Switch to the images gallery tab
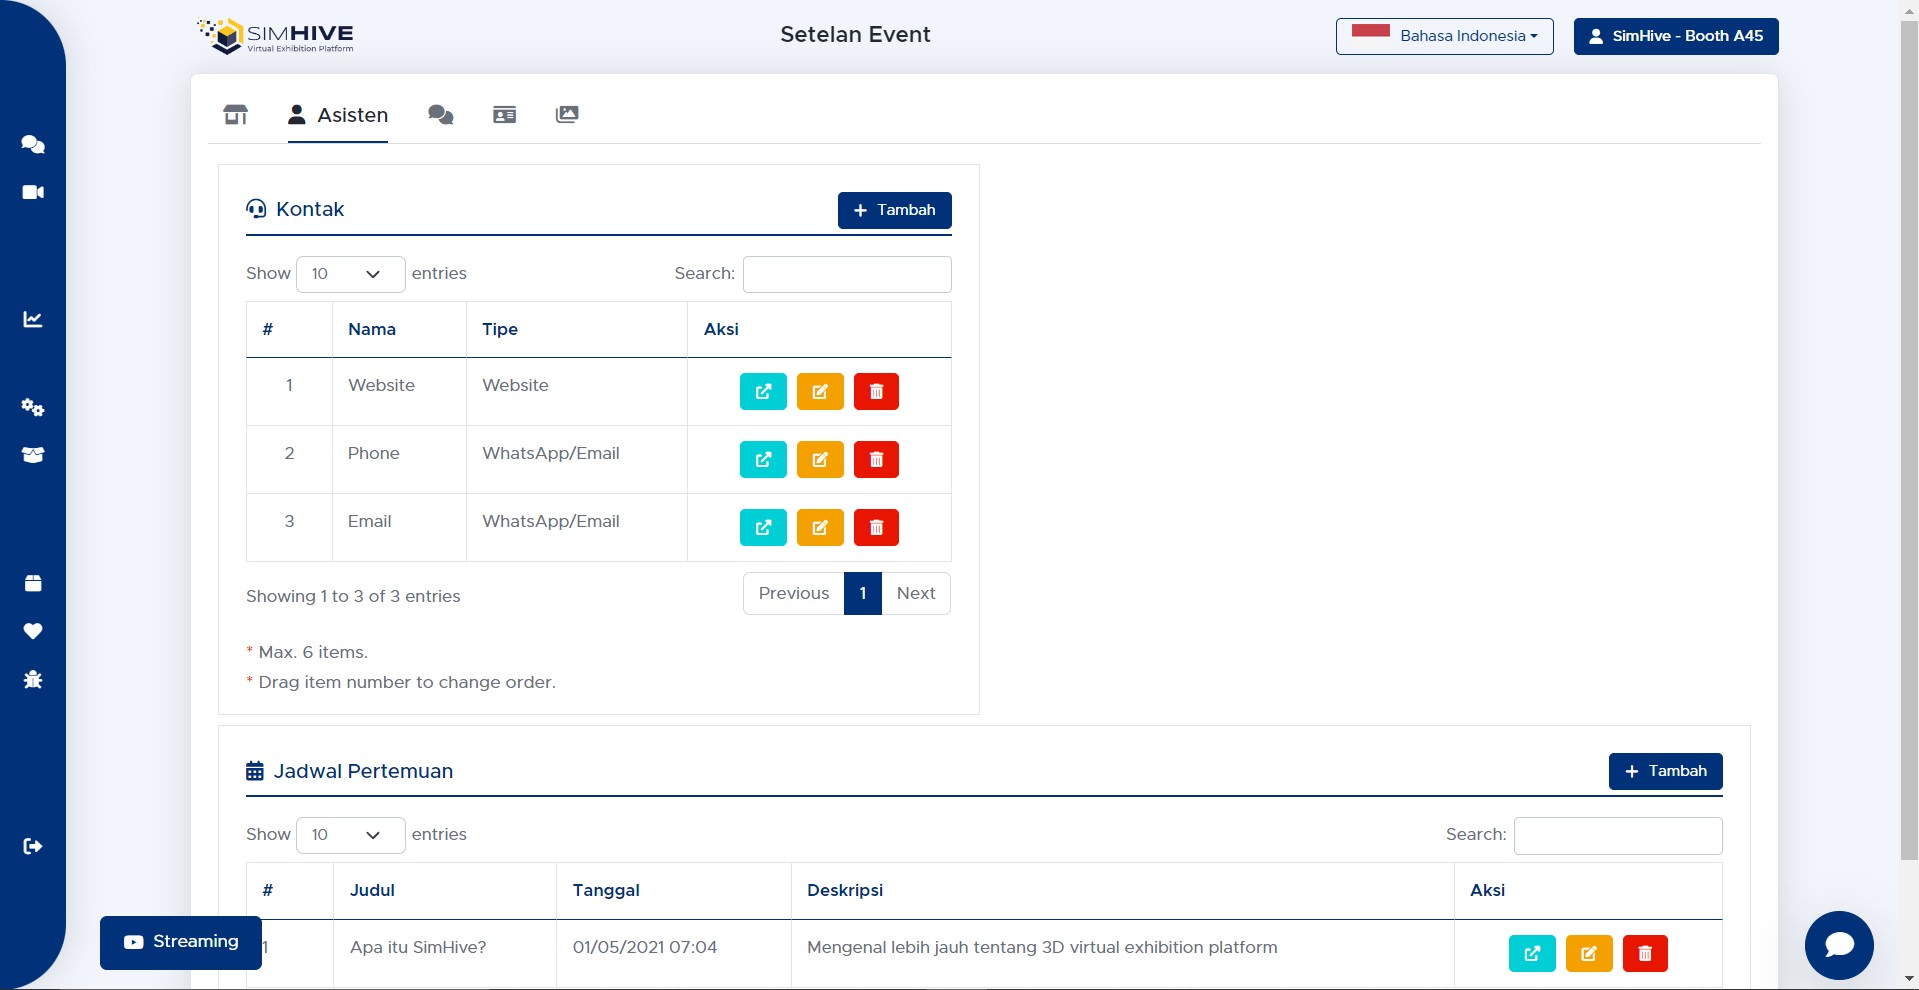The width and height of the screenshot is (1919, 990). (567, 115)
